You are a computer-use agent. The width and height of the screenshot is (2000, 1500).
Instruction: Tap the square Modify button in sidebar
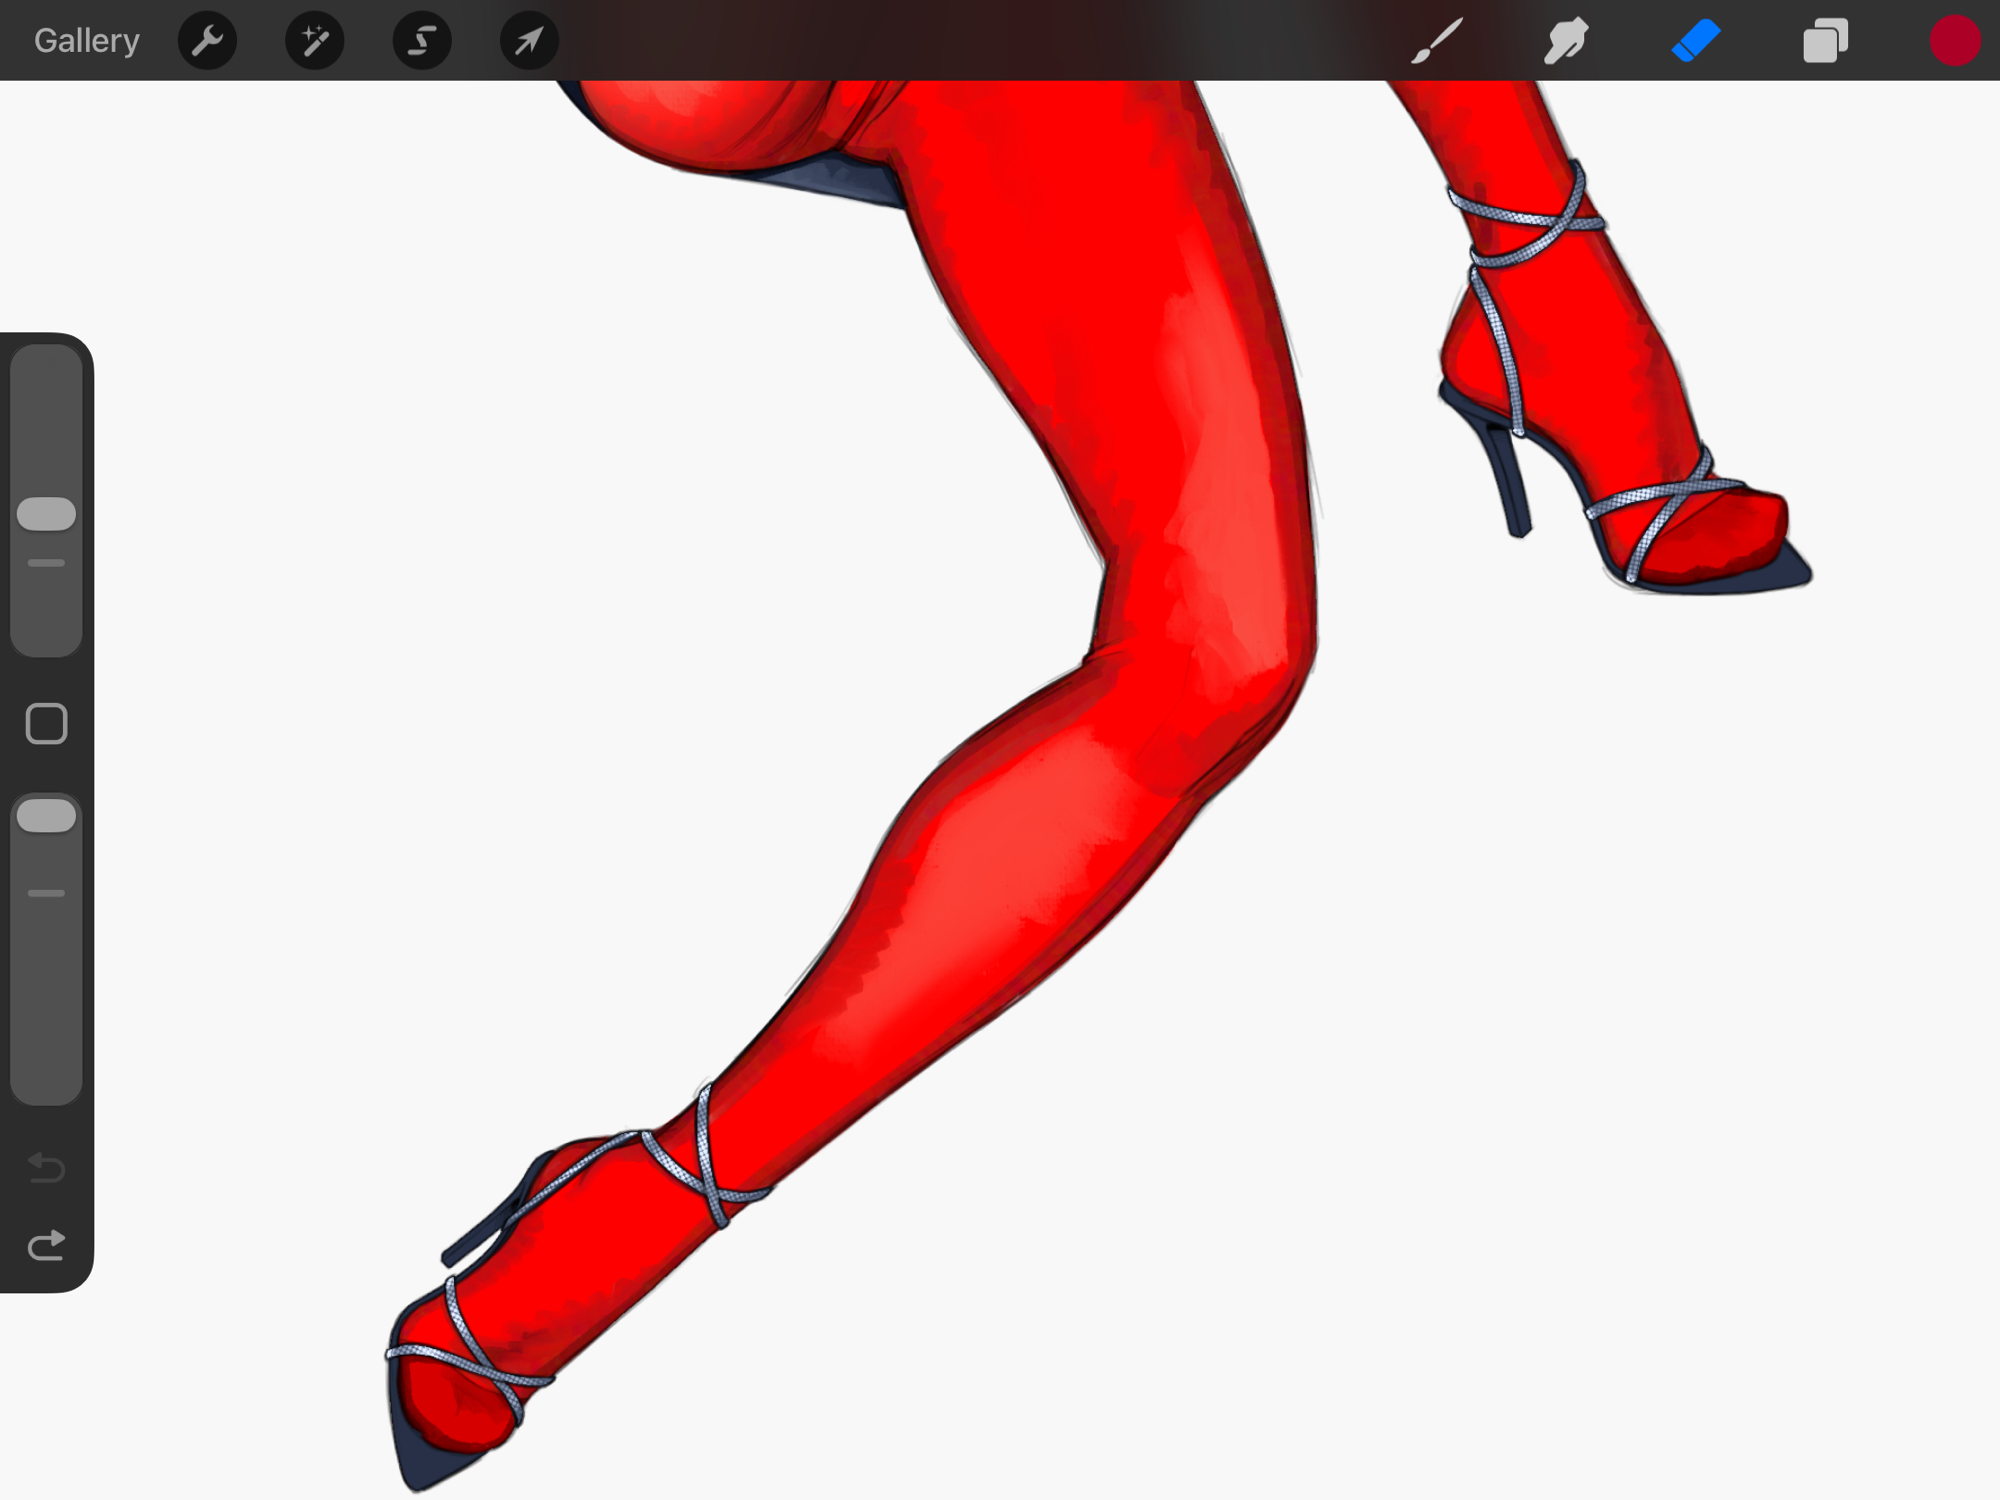pyautogui.click(x=46, y=723)
